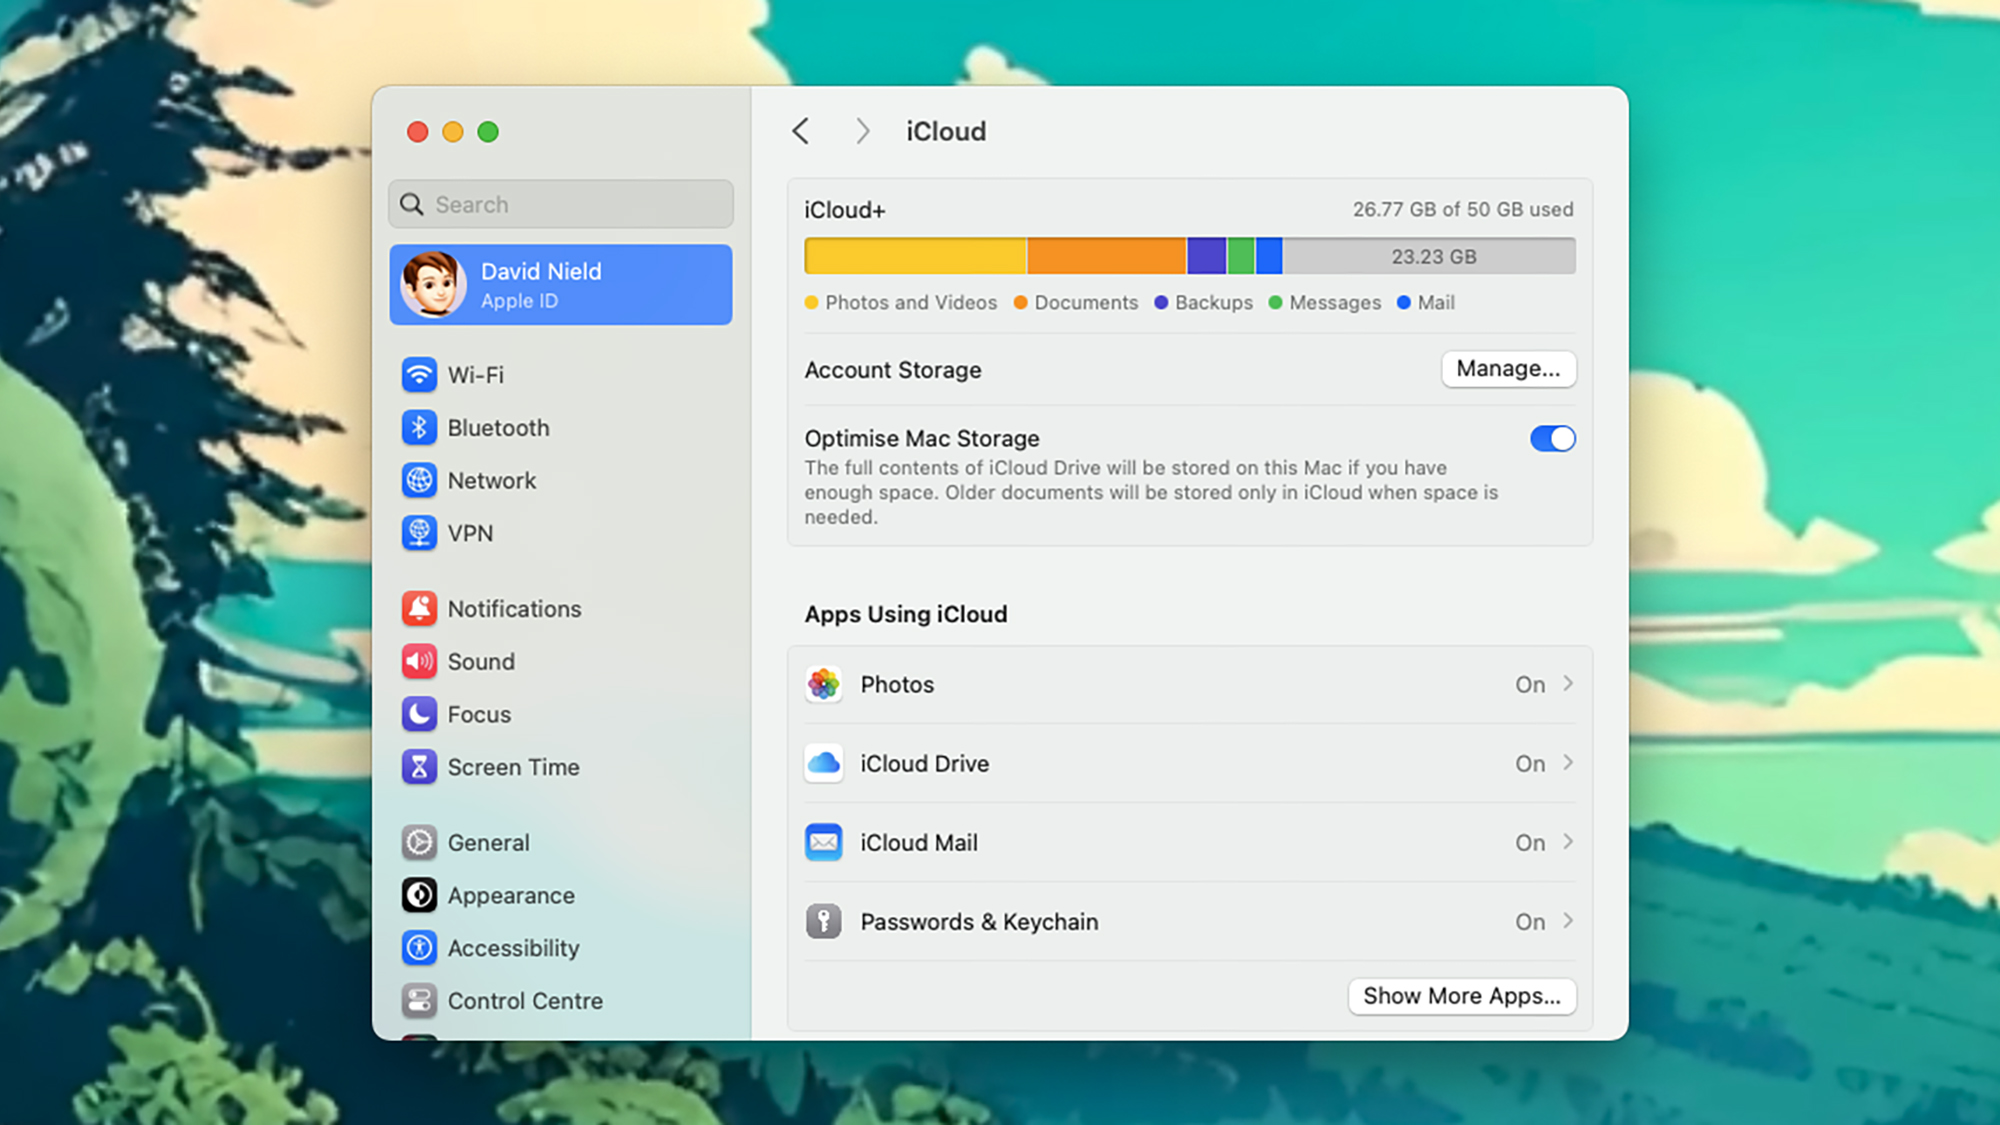Toggle Optimise Mac Storage switch off

(1552, 438)
